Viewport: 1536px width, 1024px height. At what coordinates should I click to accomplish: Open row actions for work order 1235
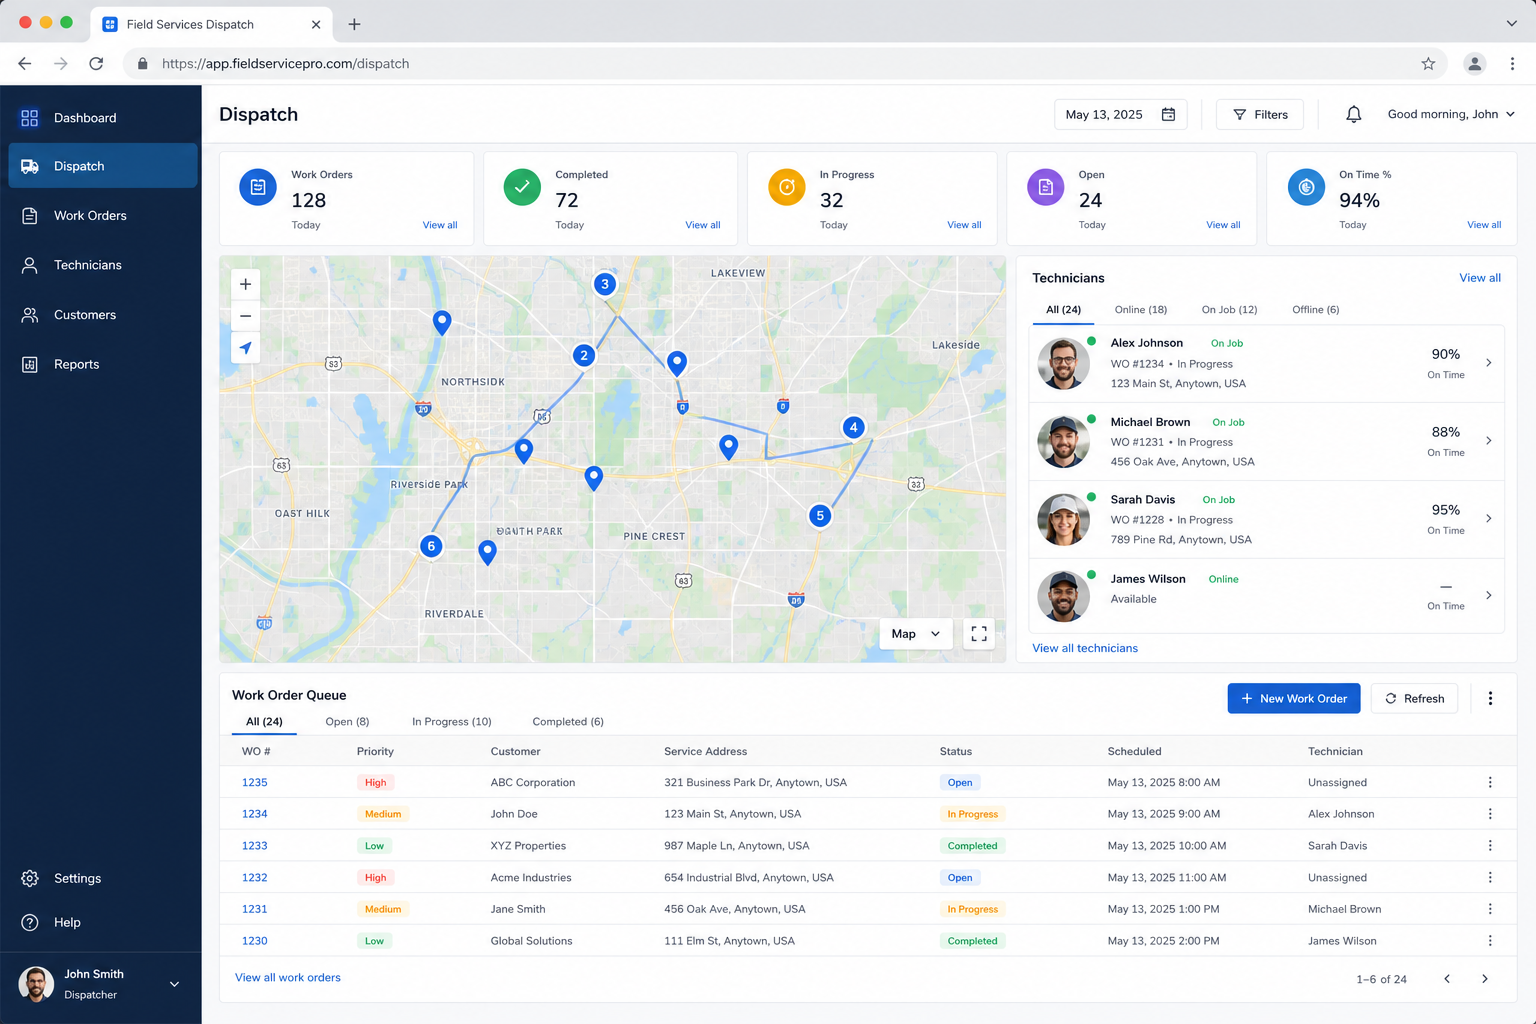(1490, 783)
